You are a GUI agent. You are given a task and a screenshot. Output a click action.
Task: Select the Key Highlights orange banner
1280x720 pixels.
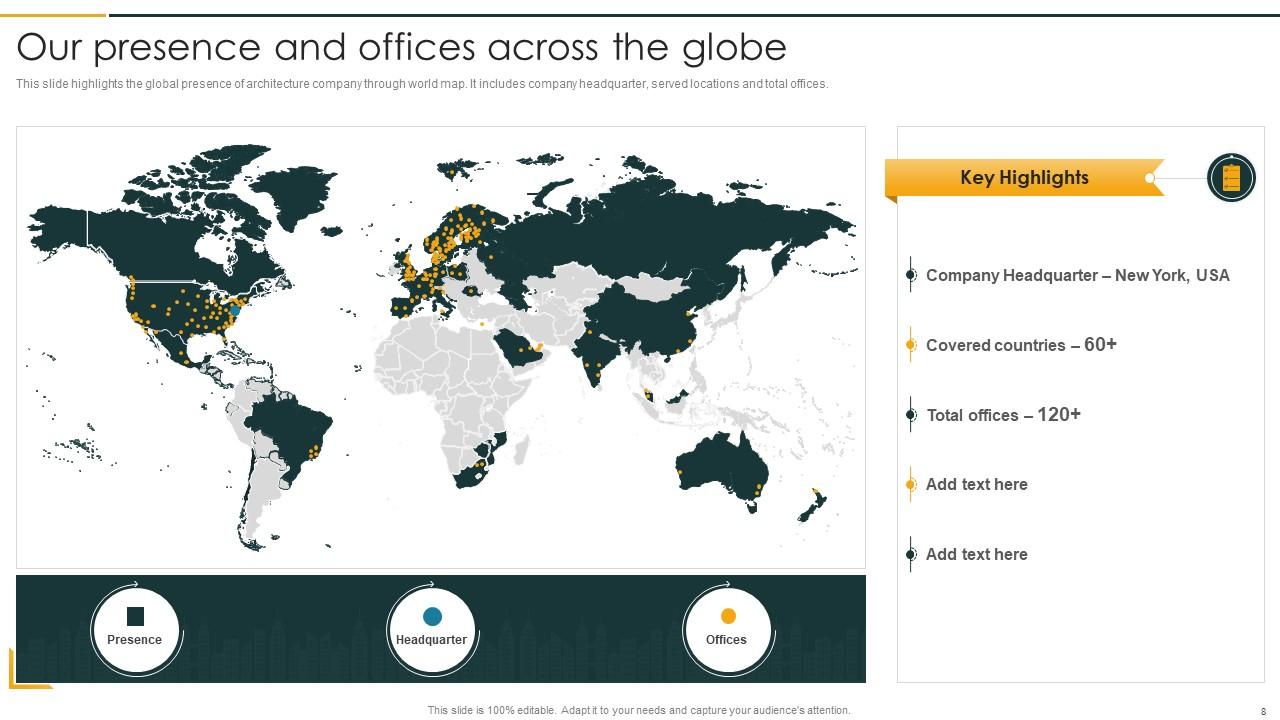1022,178
